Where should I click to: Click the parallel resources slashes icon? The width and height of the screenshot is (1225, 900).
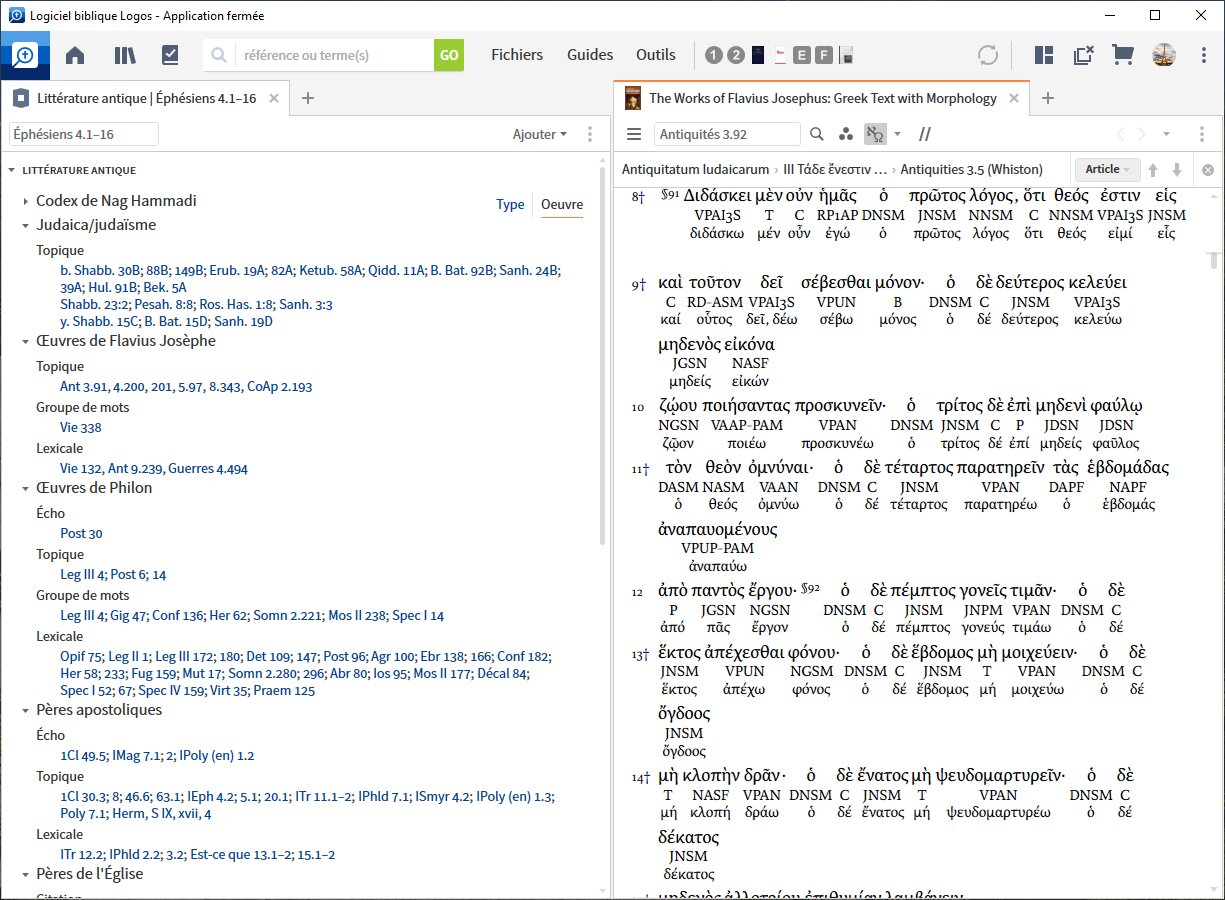925,134
